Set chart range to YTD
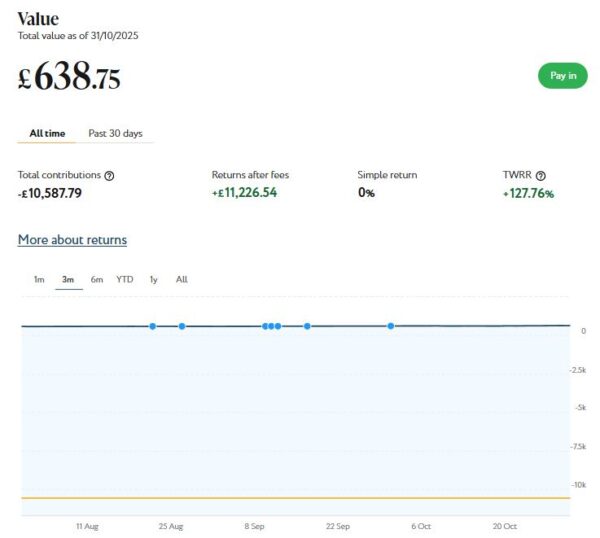Image resolution: width=600 pixels, height=538 pixels. coord(124,280)
